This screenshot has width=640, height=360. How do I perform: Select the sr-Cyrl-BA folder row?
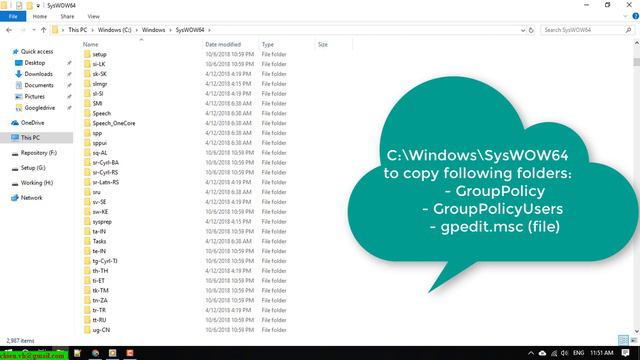point(186,162)
